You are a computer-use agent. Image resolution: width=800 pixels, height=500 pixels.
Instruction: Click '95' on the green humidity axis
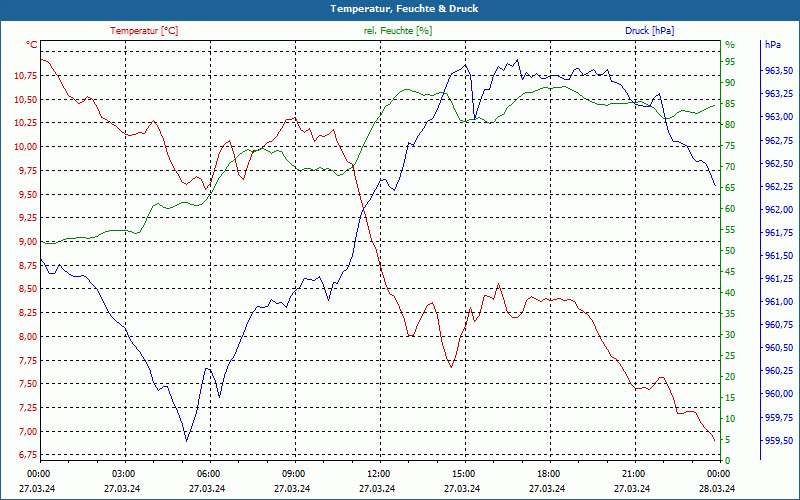(730, 62)
